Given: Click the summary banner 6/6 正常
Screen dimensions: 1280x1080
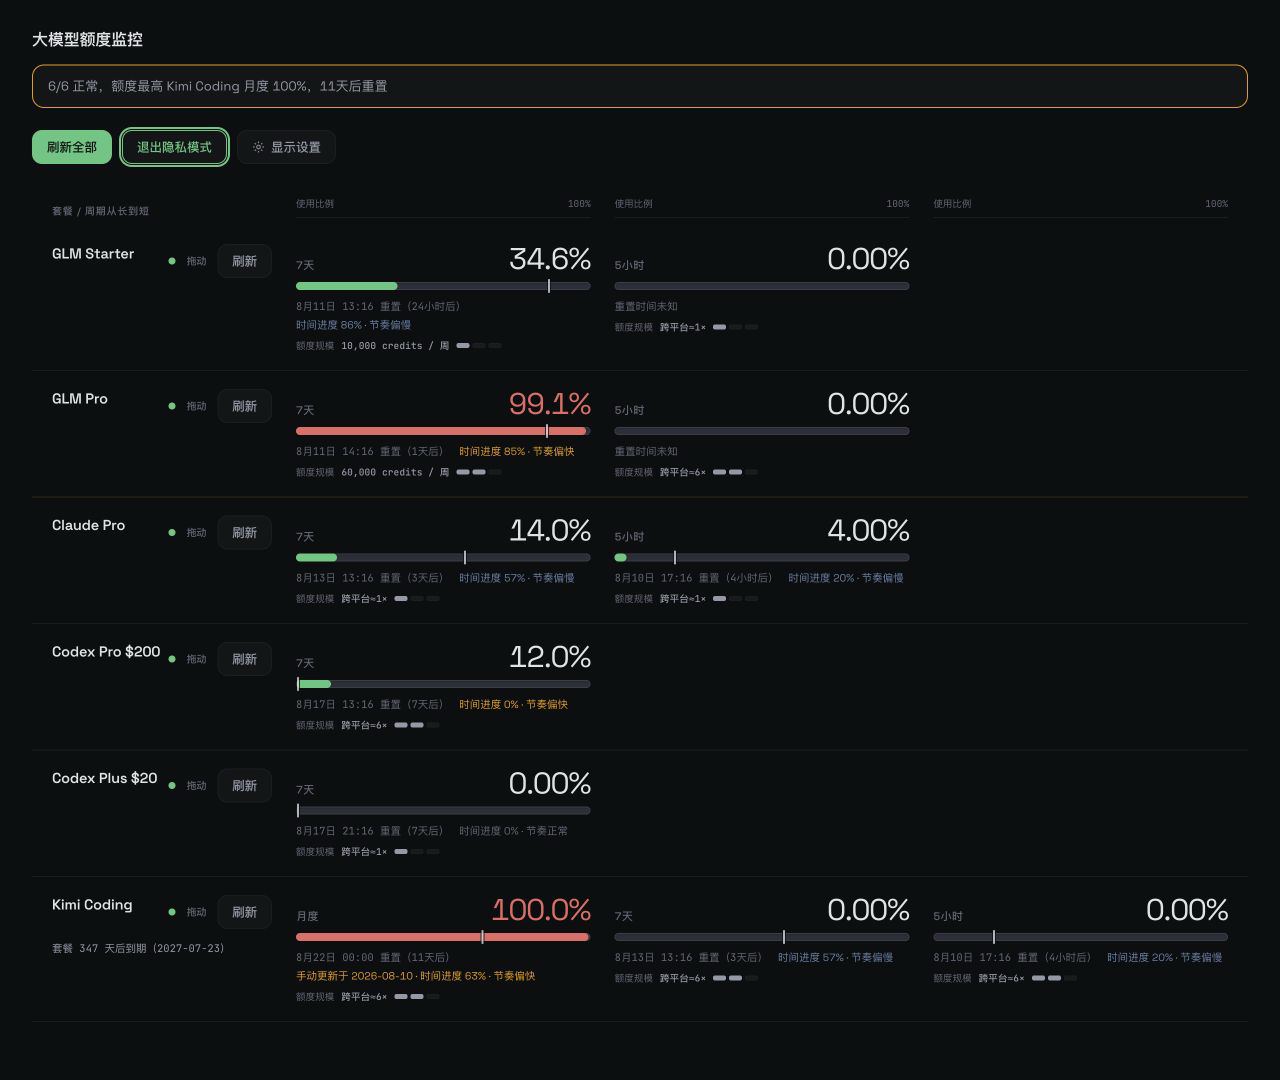Looking at the screenshot, I should (640, 86).
